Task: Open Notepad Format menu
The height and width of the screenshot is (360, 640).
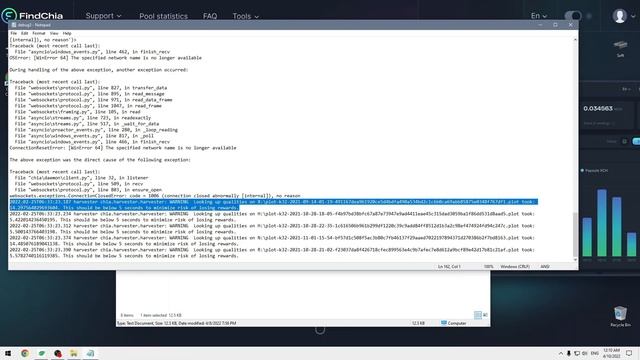Action: [38, 33]
